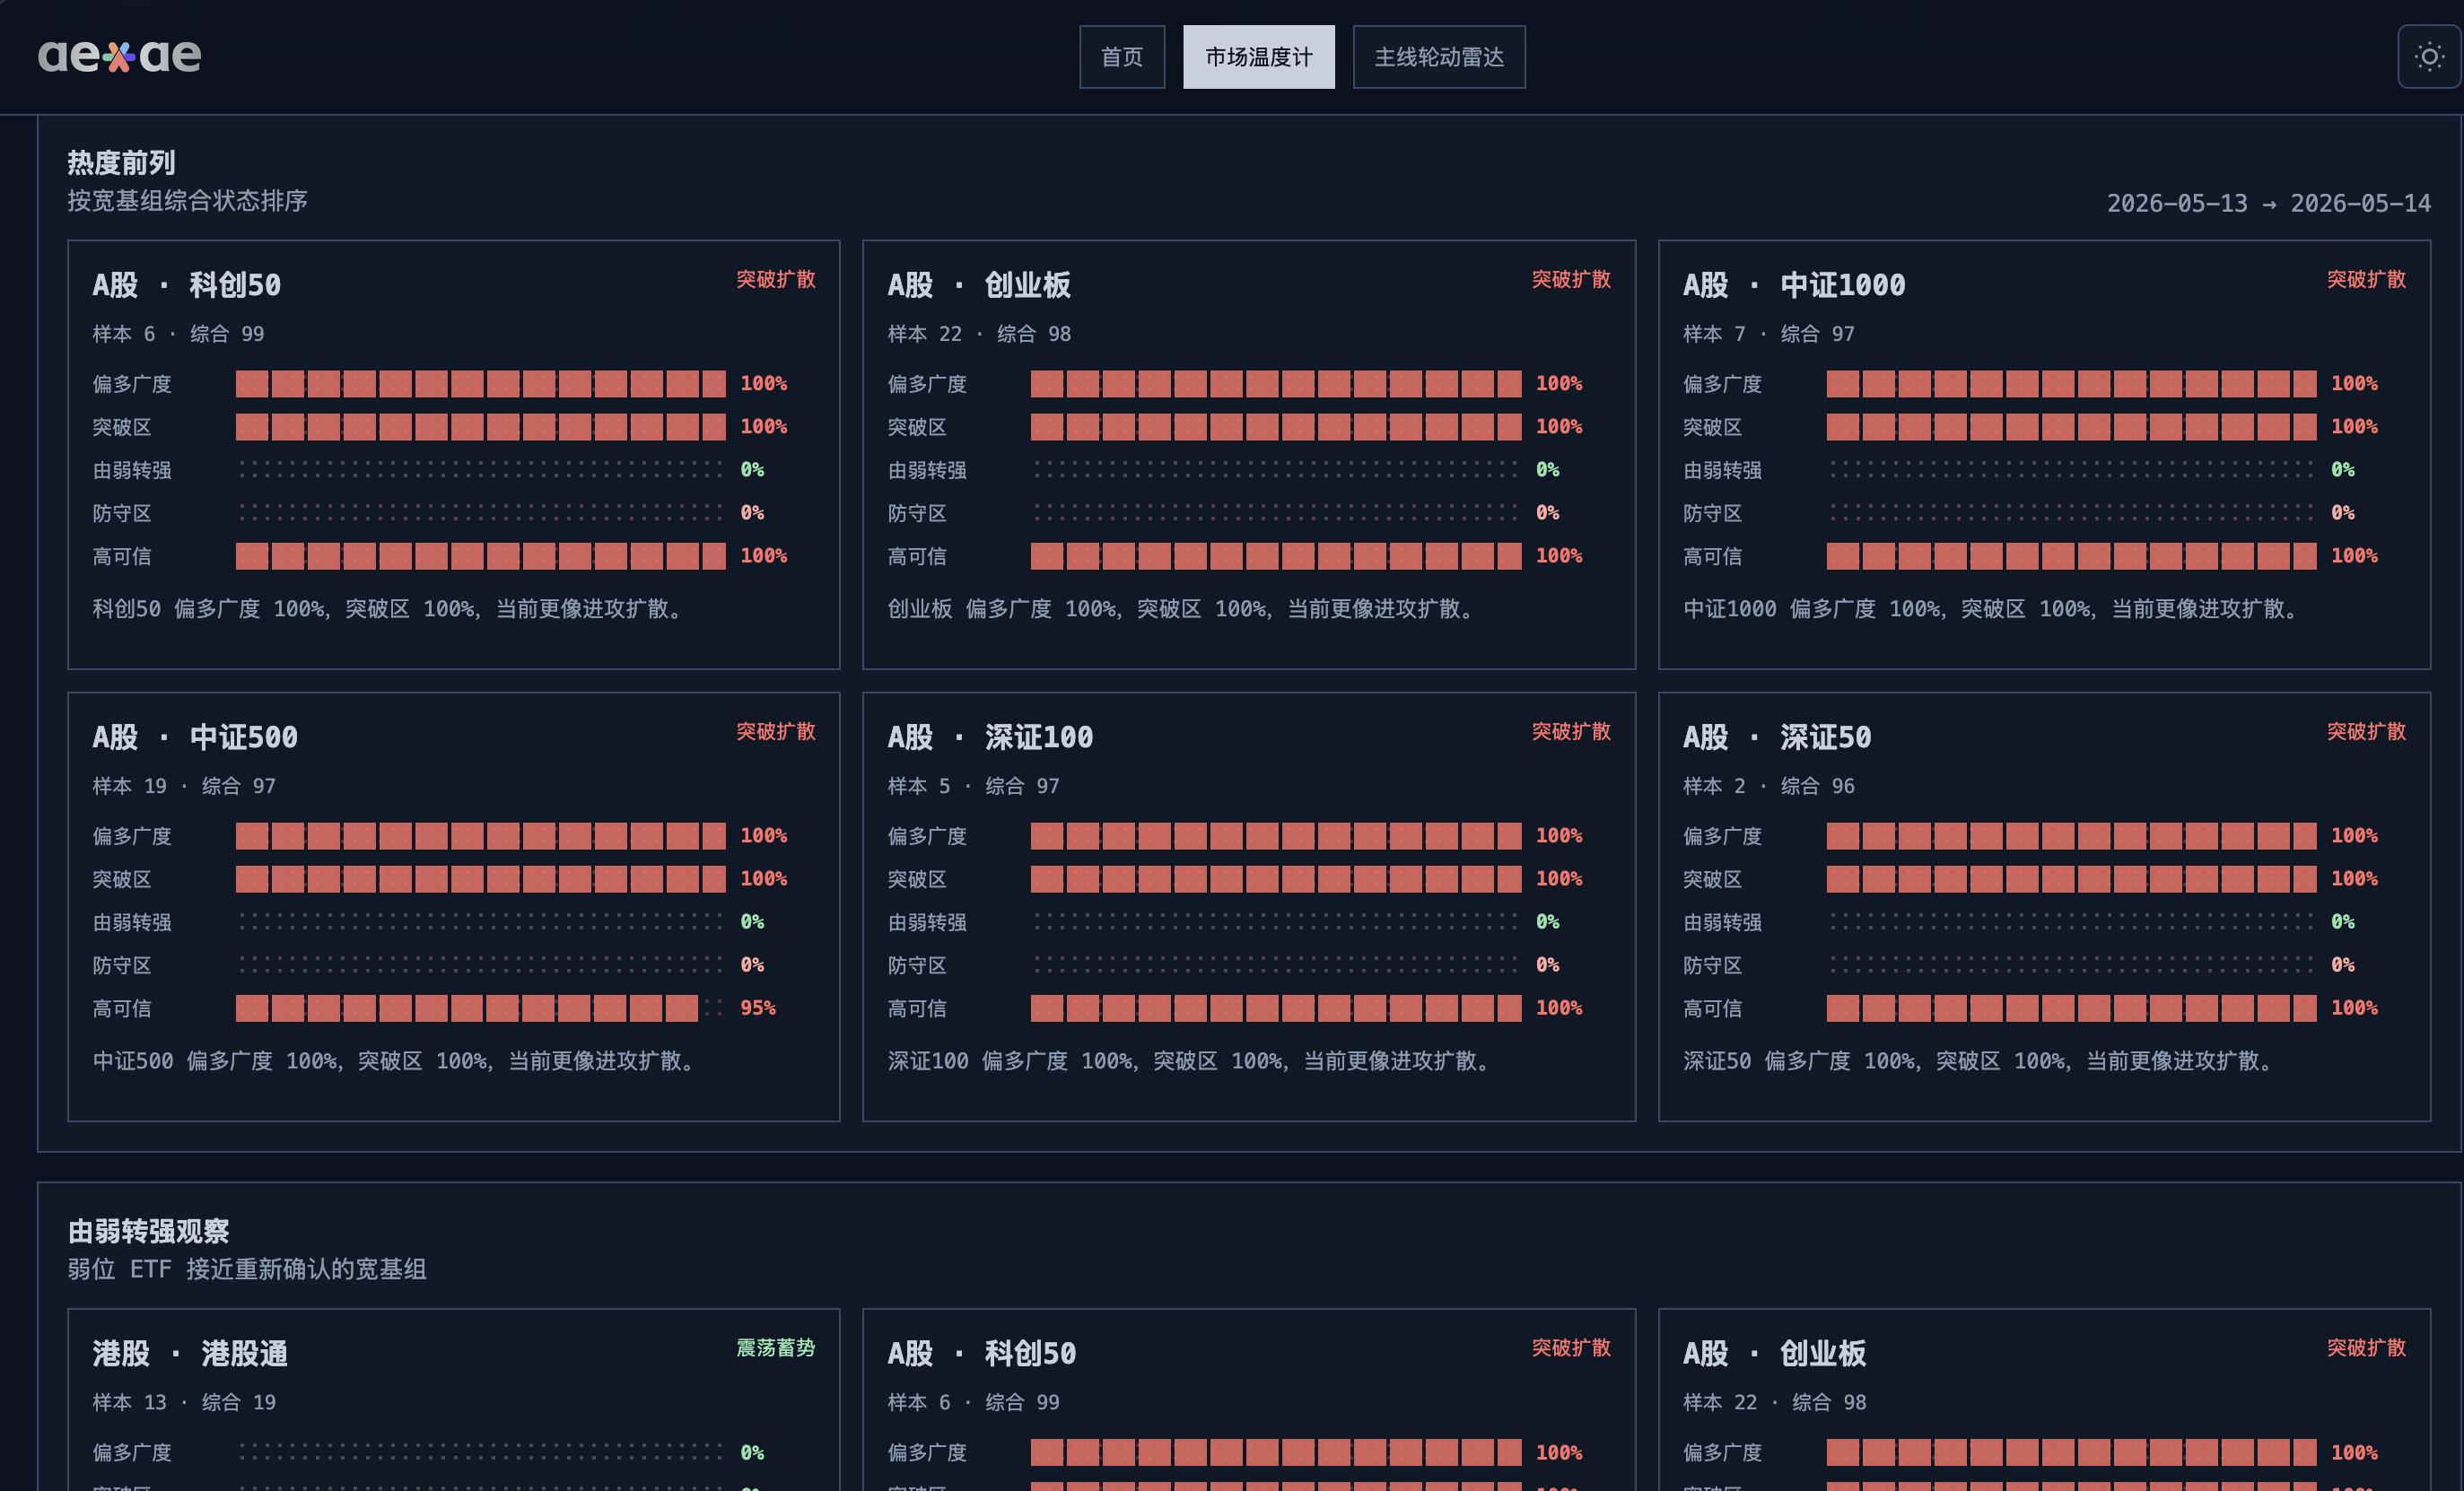The height and width of the screenshot is (1491, 2464).
Task: Open the A股 · 深证100 card title
Action: [x=990, y=737]
